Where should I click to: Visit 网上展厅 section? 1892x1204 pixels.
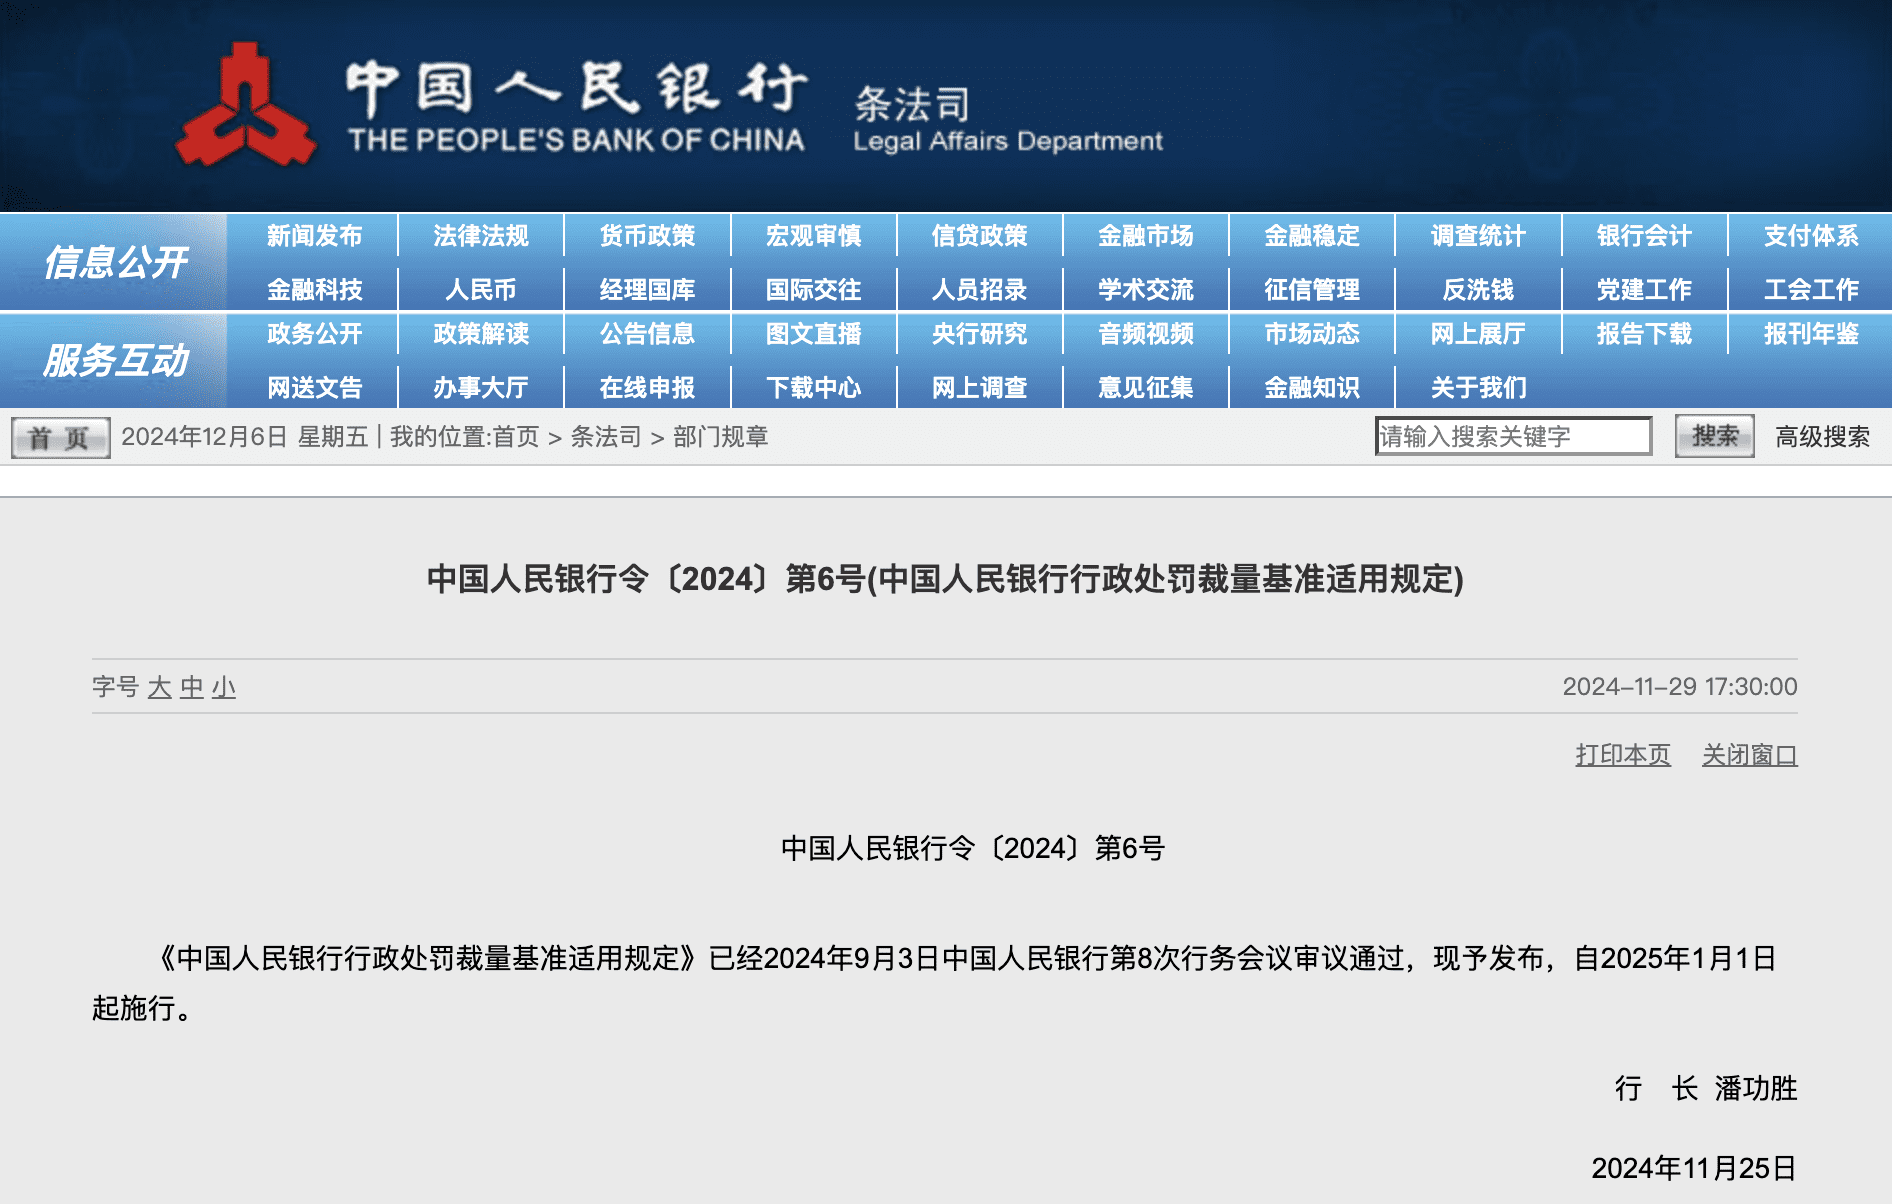pos(1478,334)
